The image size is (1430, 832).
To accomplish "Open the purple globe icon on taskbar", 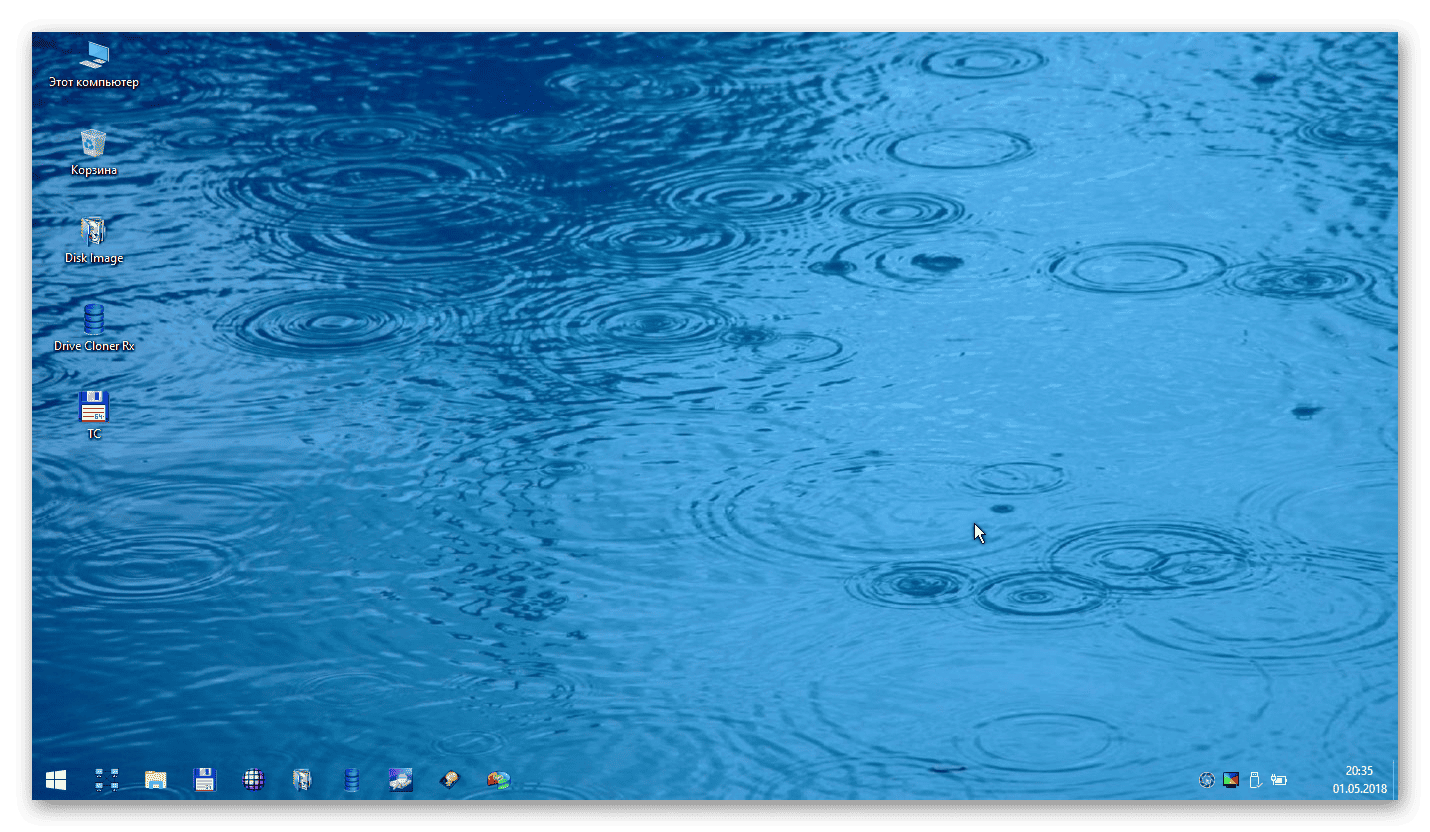I will tap(254, 780).
